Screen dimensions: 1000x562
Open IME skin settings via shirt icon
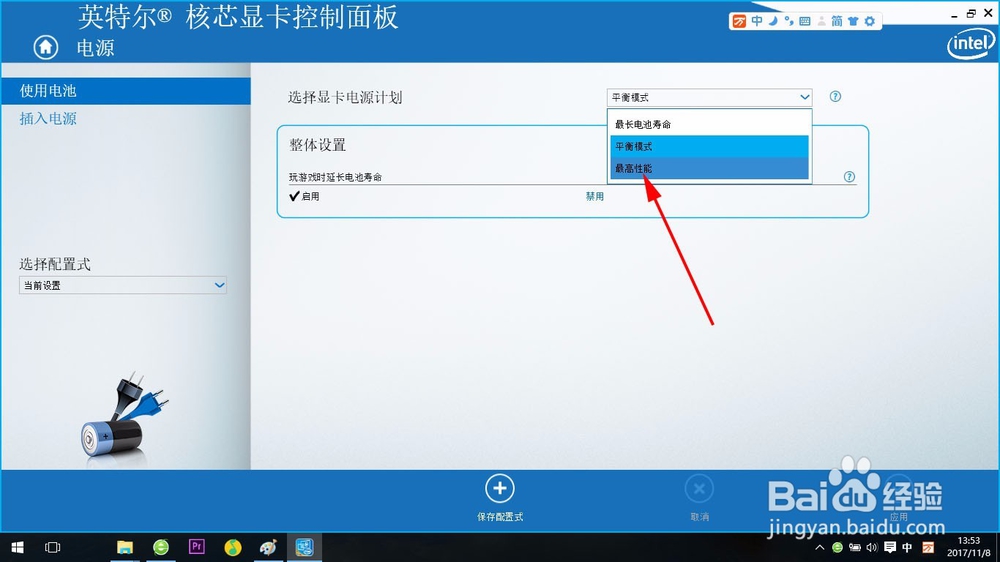[853, 21]
